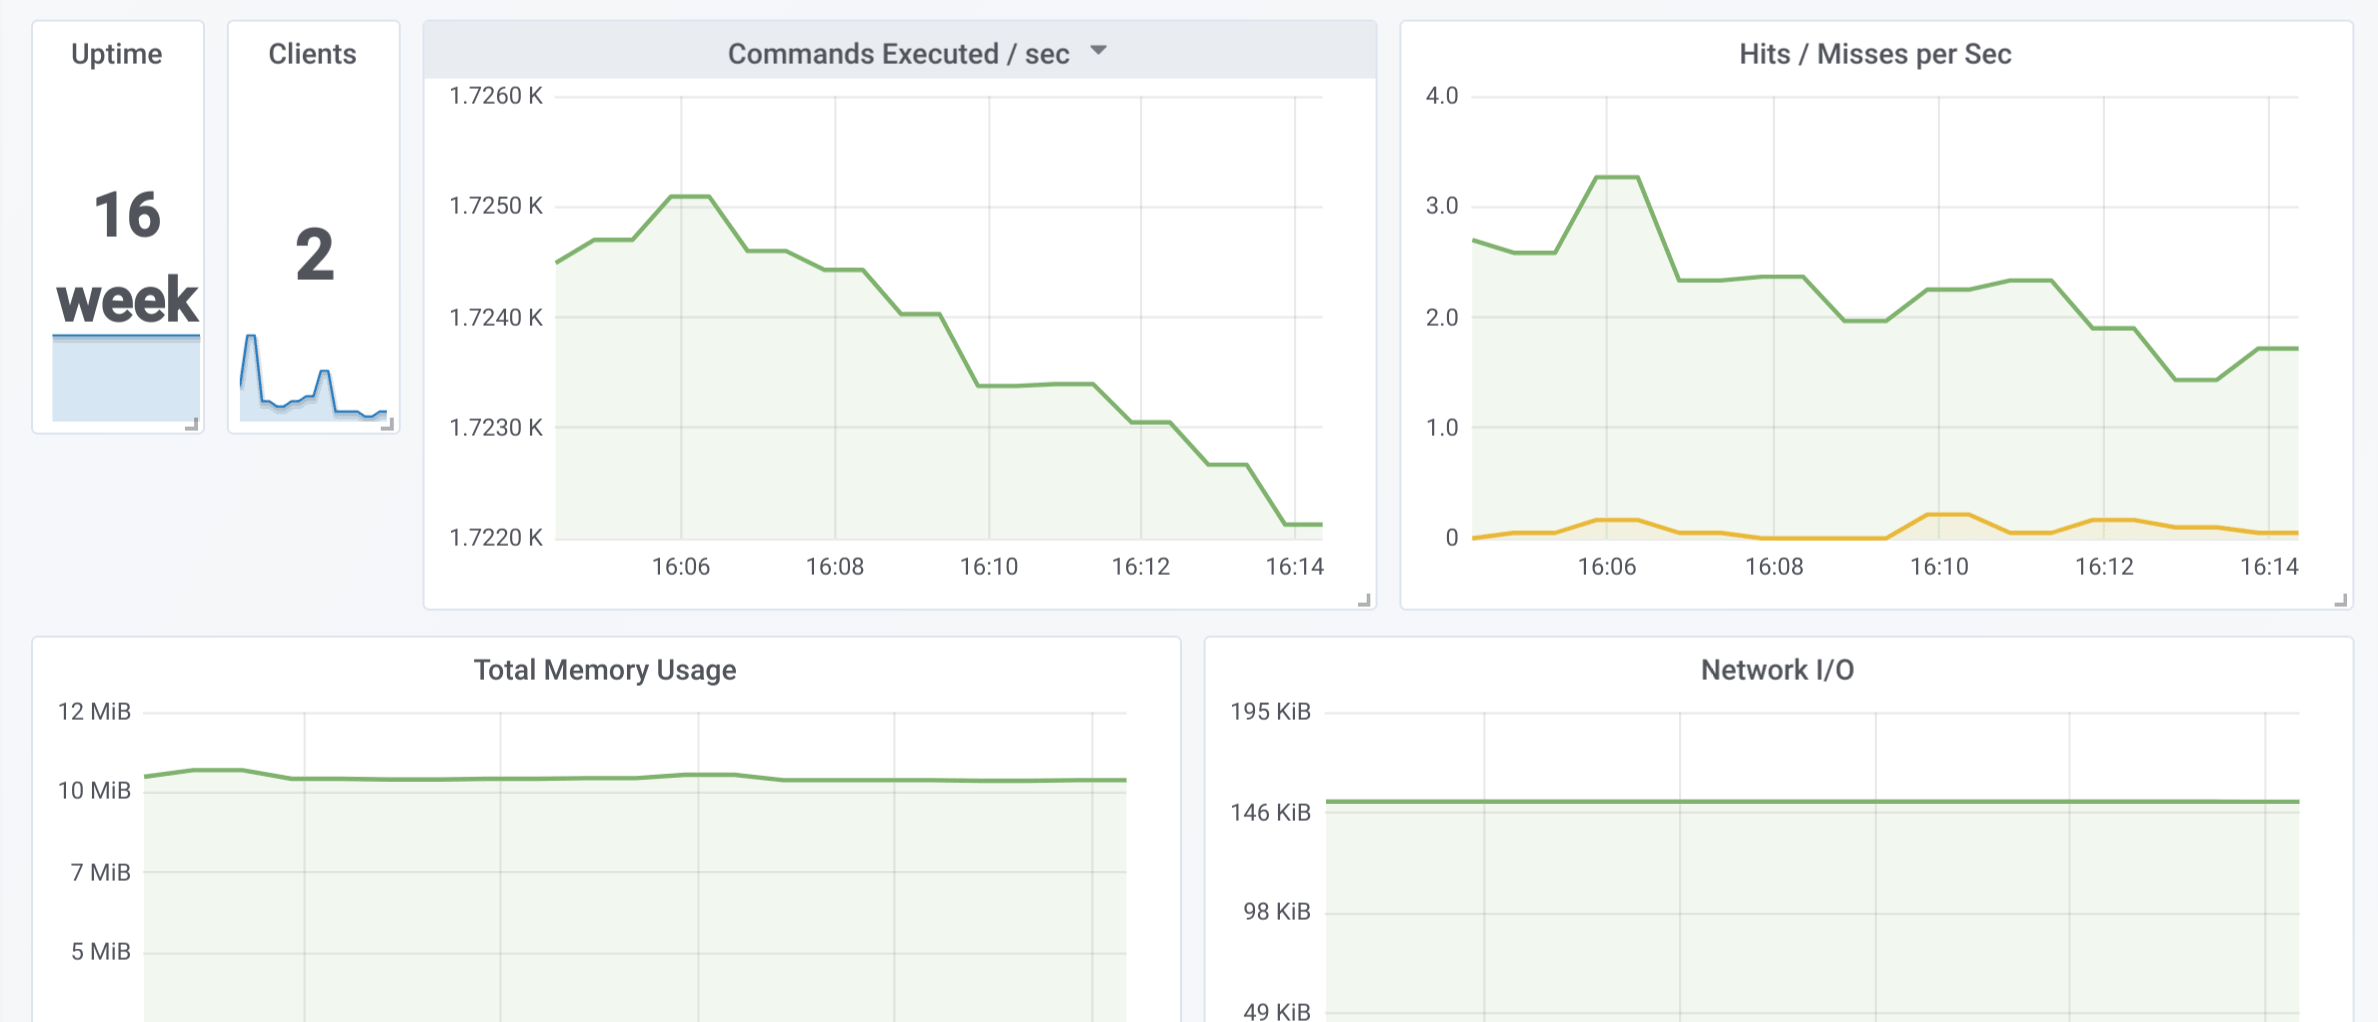Viewport: 2378px width, 1022px height.
Task: Click the Clients panel title
Action: (311, 54)
